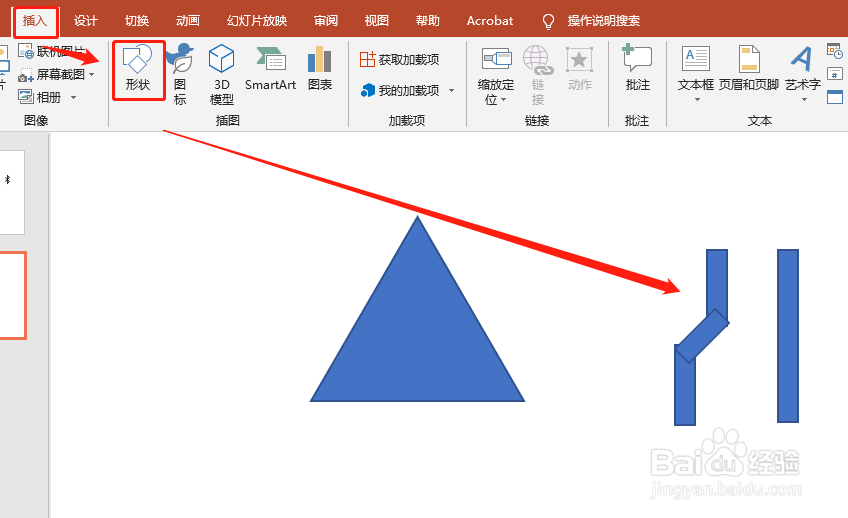This screenshot has height=518, width=848.
Task: Switch to the 审阅 tab
Action: tap(326, 21)
